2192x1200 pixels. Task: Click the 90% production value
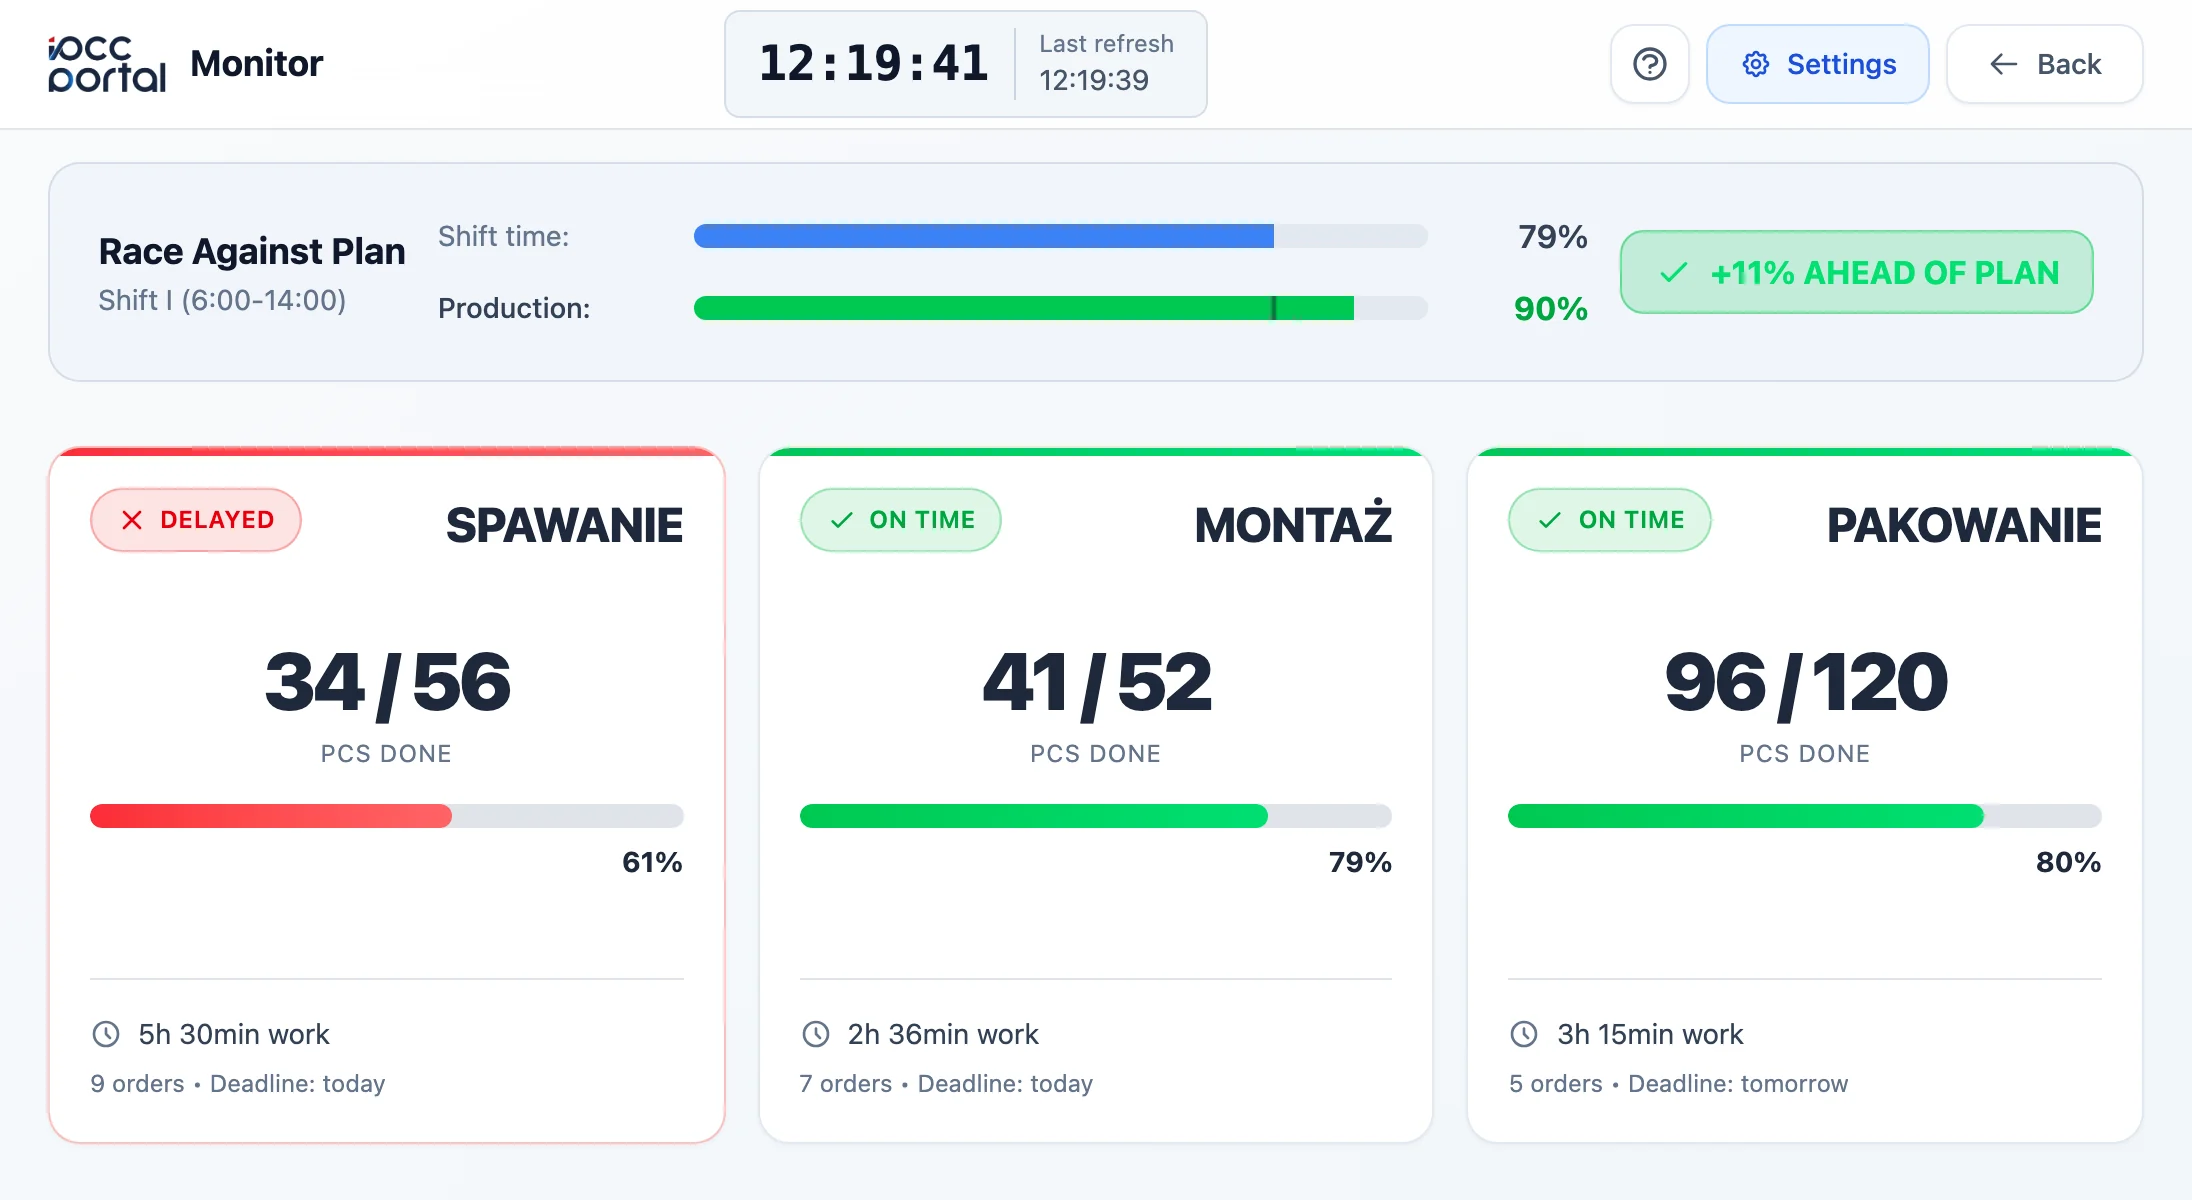click(1550, 308)
